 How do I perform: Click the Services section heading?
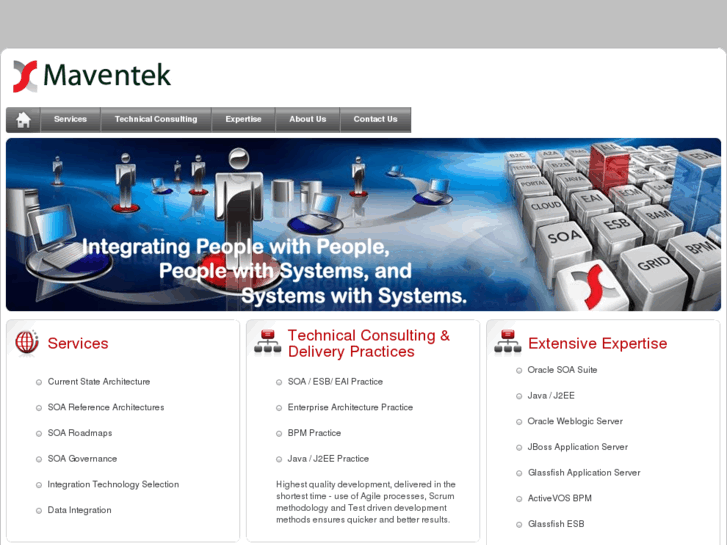pyautogui.click(x=78, y=343)
